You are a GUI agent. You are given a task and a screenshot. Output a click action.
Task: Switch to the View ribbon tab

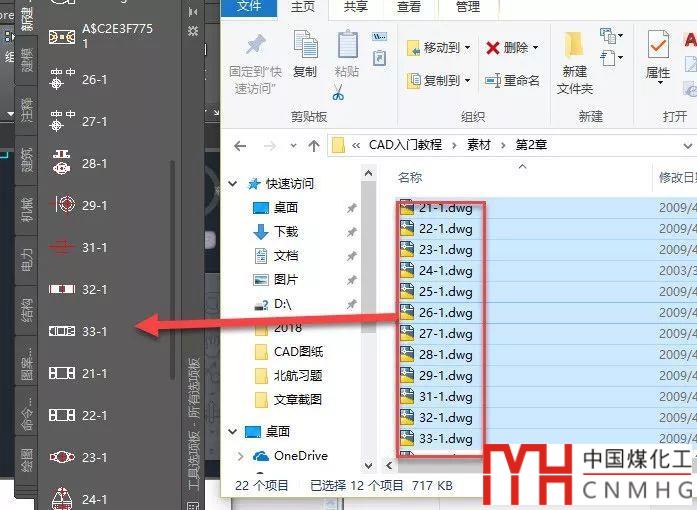pos(409,6)
